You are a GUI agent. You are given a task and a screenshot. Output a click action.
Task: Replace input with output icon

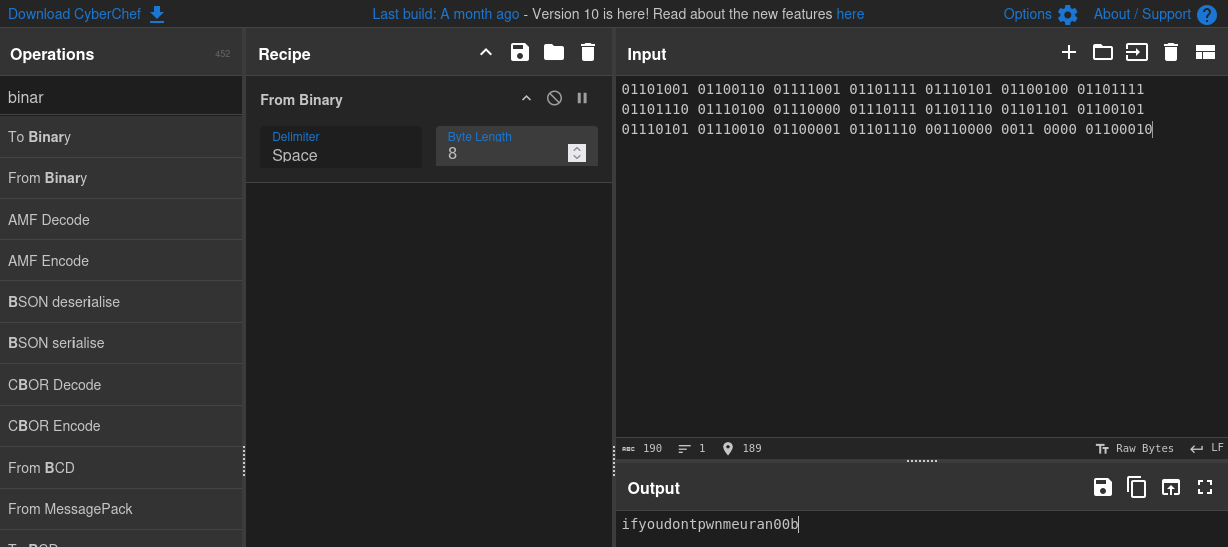[x=1170, y=487]
